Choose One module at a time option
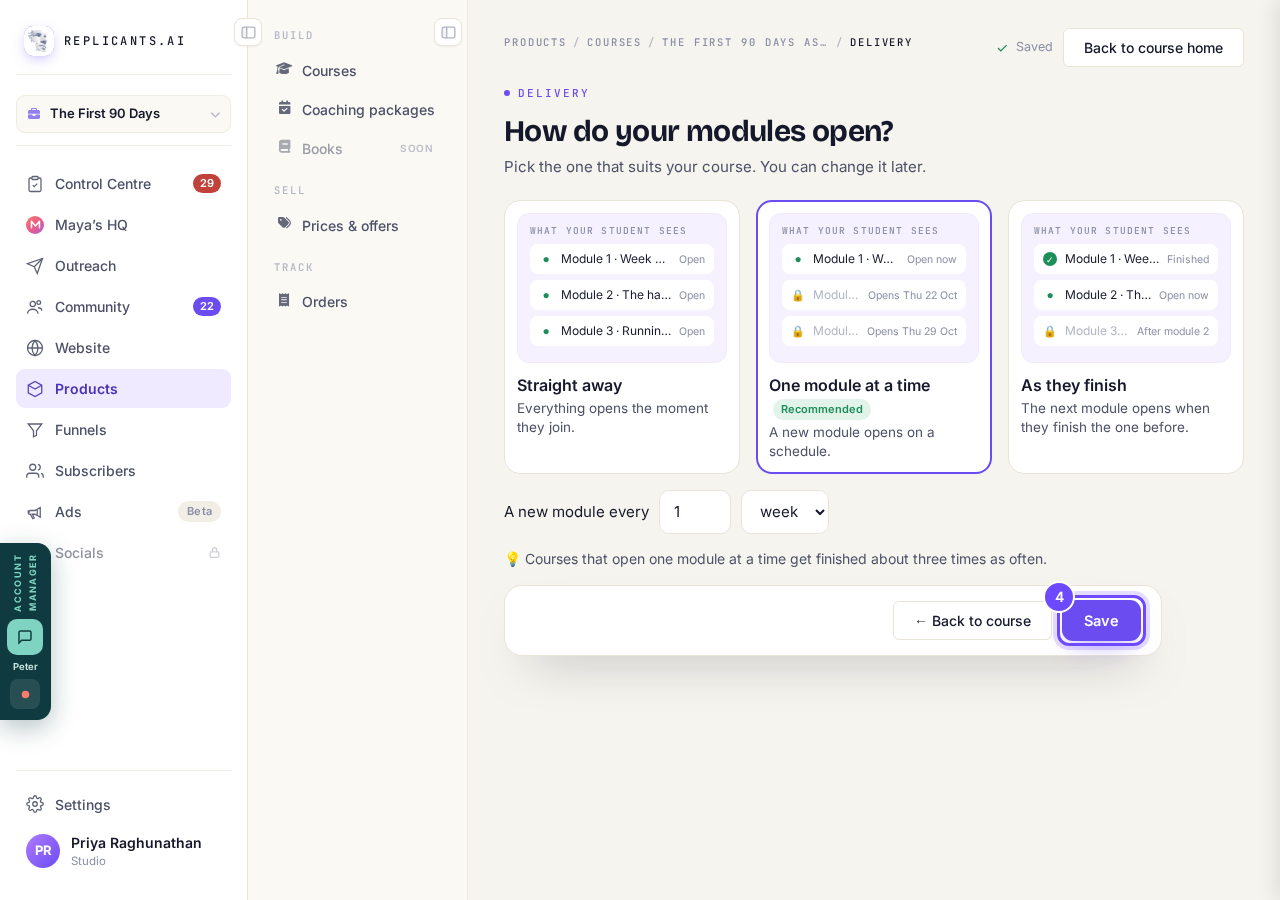The width and height of the screenshot is (1280, 900). click(874, 337)
